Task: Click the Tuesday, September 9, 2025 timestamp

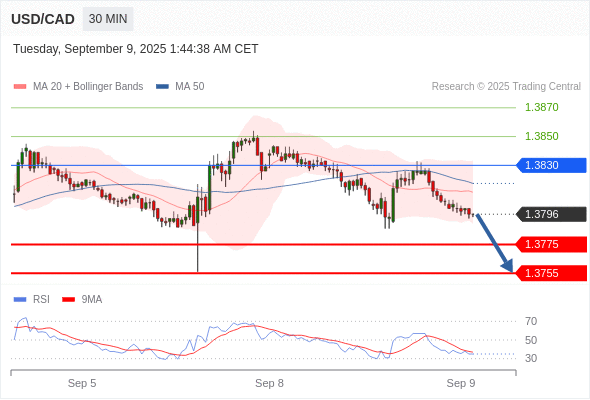Action: click(x=136, y=49)
